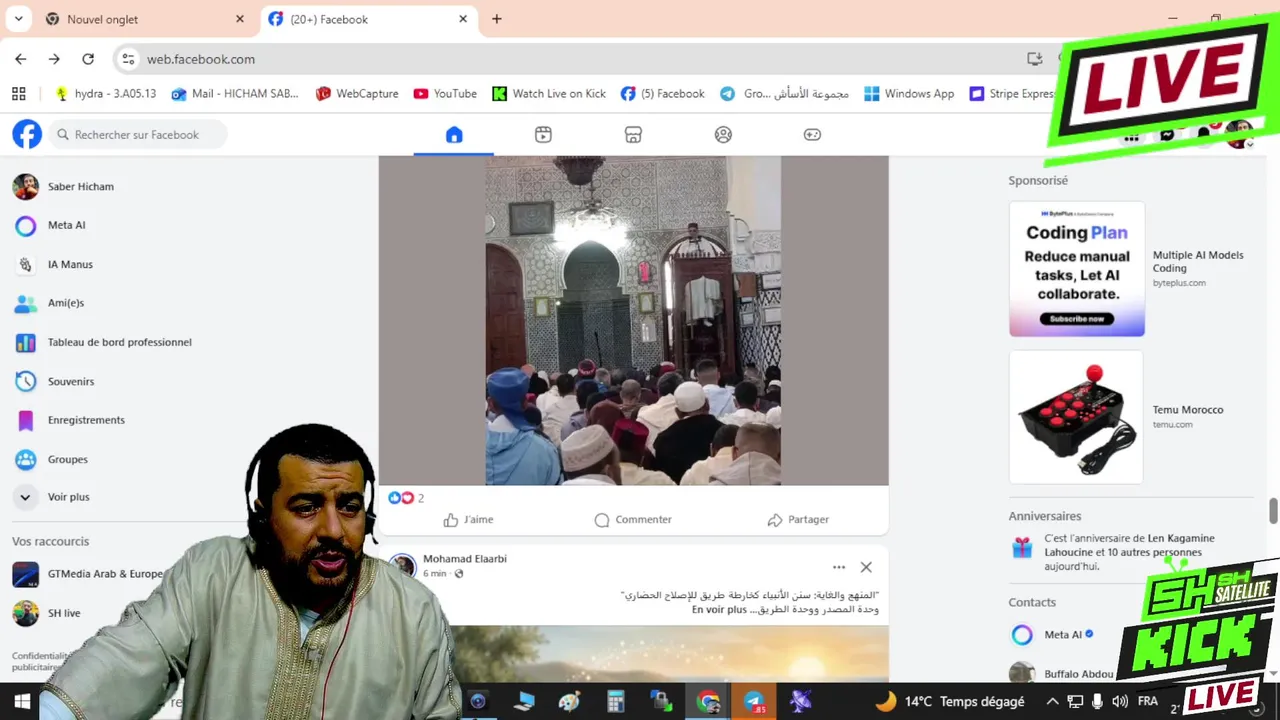The height and width of the screenshot is (720, 1280).
Task: Open Chrome apps grid in bookmarks bar
Action: click(18, 94)
